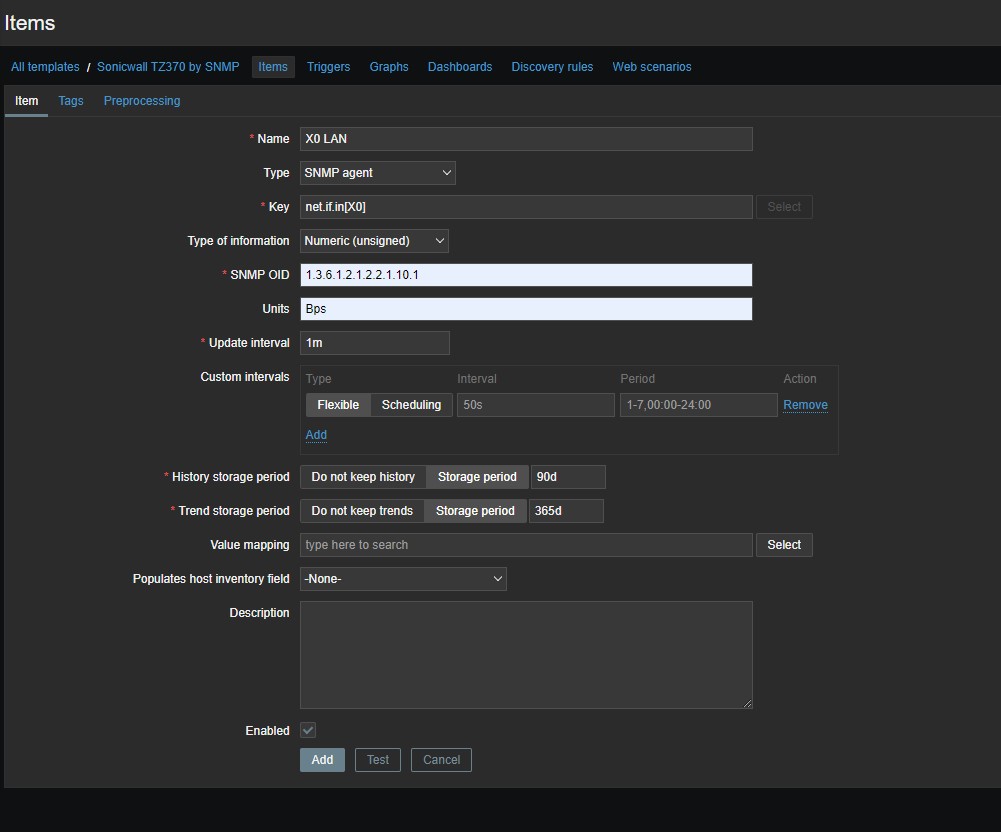Viewport: 1001px width, 832px height.
Task: Switch to the Tags tab
Action: tap(71, 101)
